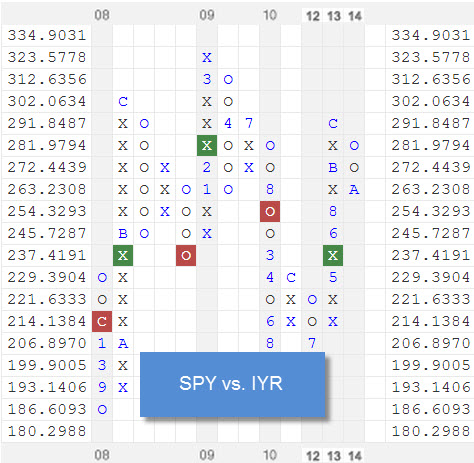474x463 pixels.
Task: Click 291.8487 on the right price axis
Action: 431,123
